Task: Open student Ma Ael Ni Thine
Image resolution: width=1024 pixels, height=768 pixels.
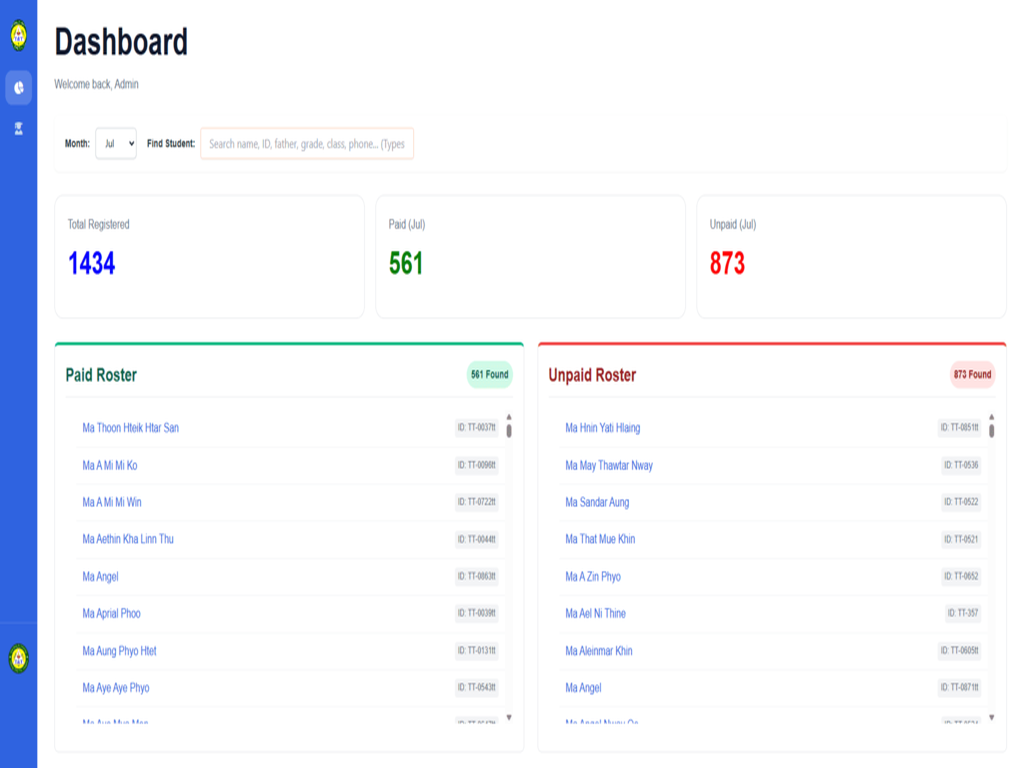Action: 596,614
